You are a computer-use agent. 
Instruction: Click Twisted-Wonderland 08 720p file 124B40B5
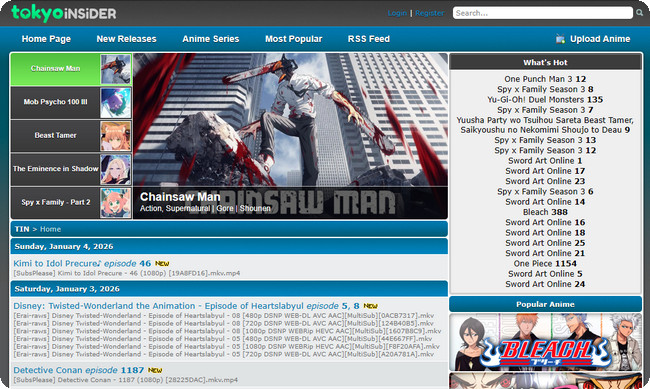click(x=224, y=323)
